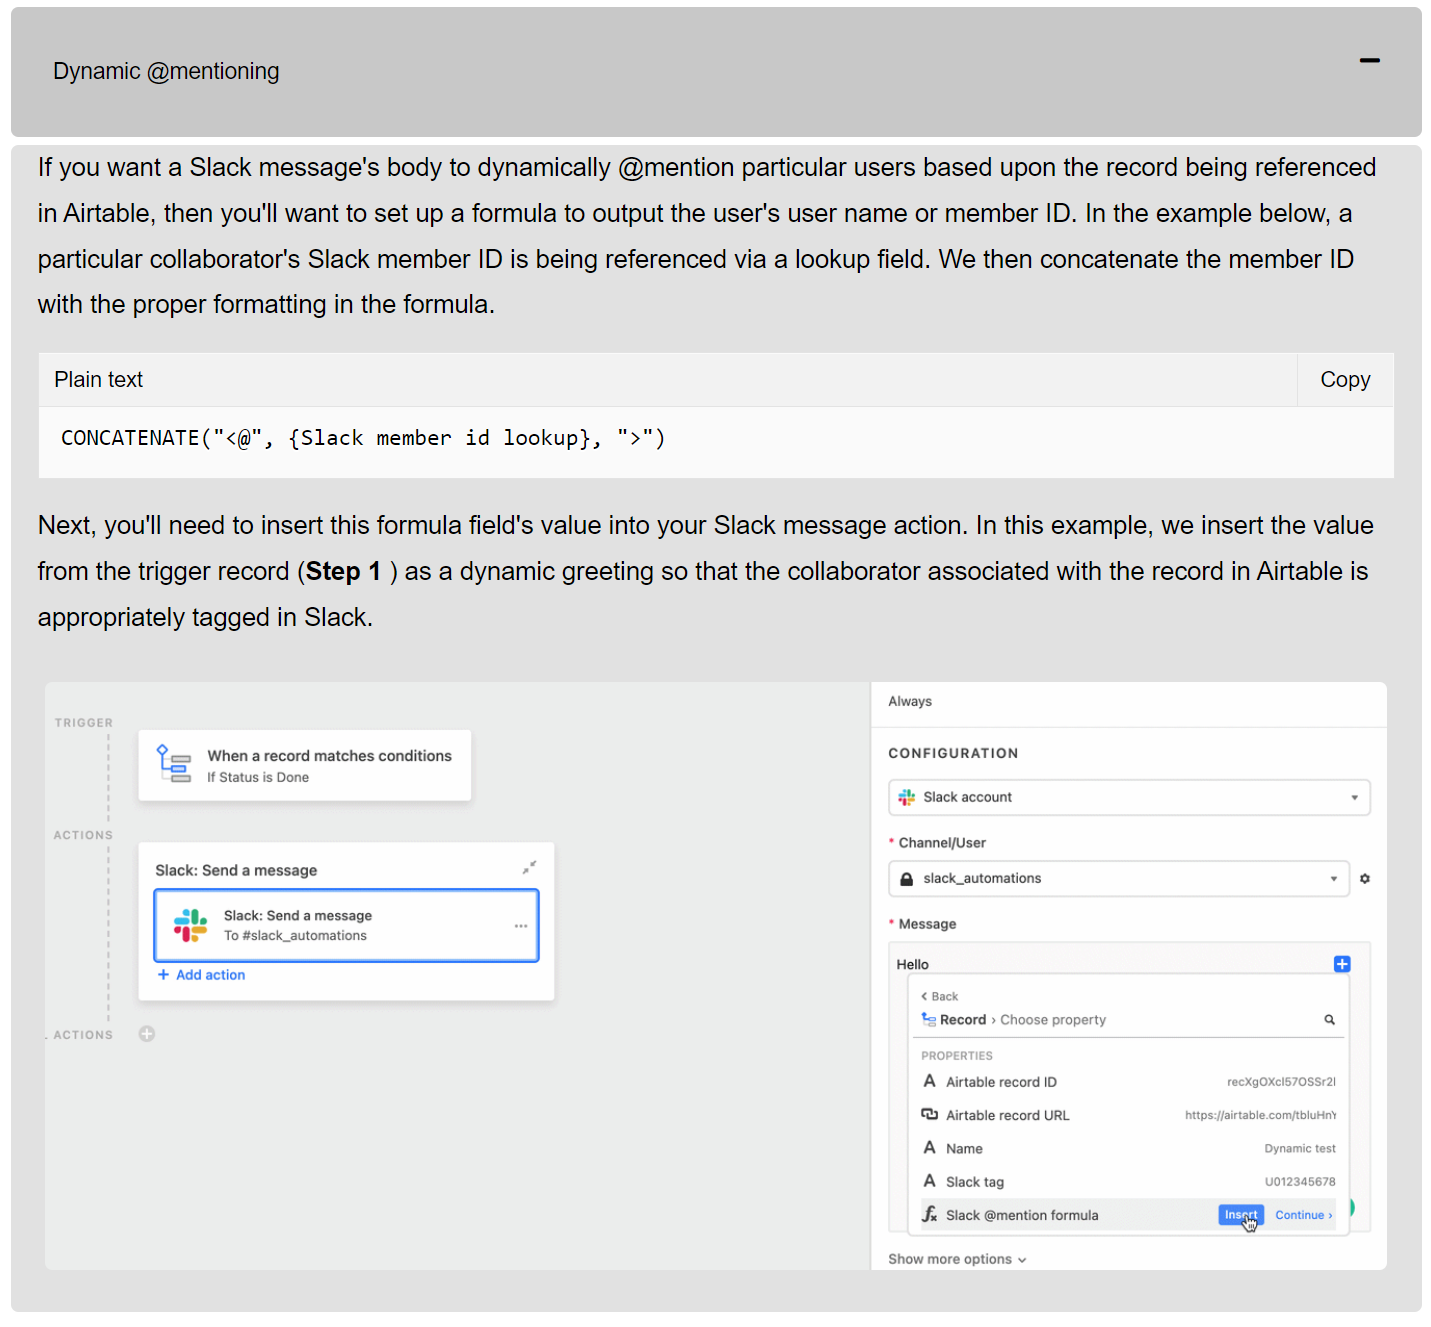Copy the CONCATENATE formula code
Image resolution: width=1431 pixels, height=1327 pixels.
1345,380
